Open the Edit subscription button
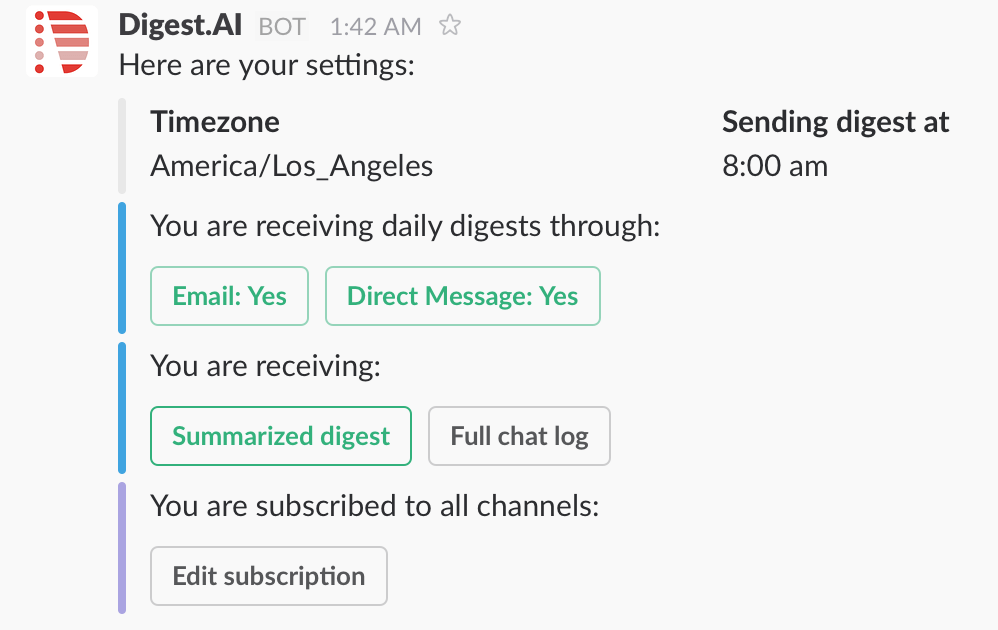Image resolution: width=998 pixels, height=630 pixels. [x=269, y=576]
